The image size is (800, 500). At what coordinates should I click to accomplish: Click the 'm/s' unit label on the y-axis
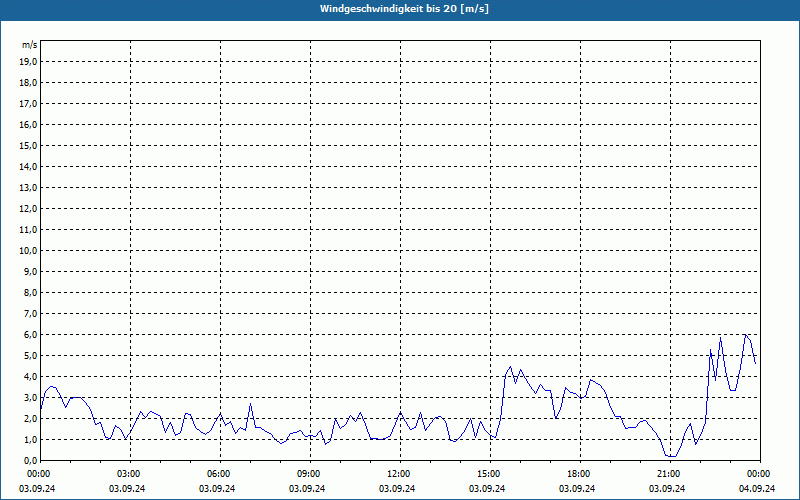[30, 45]
